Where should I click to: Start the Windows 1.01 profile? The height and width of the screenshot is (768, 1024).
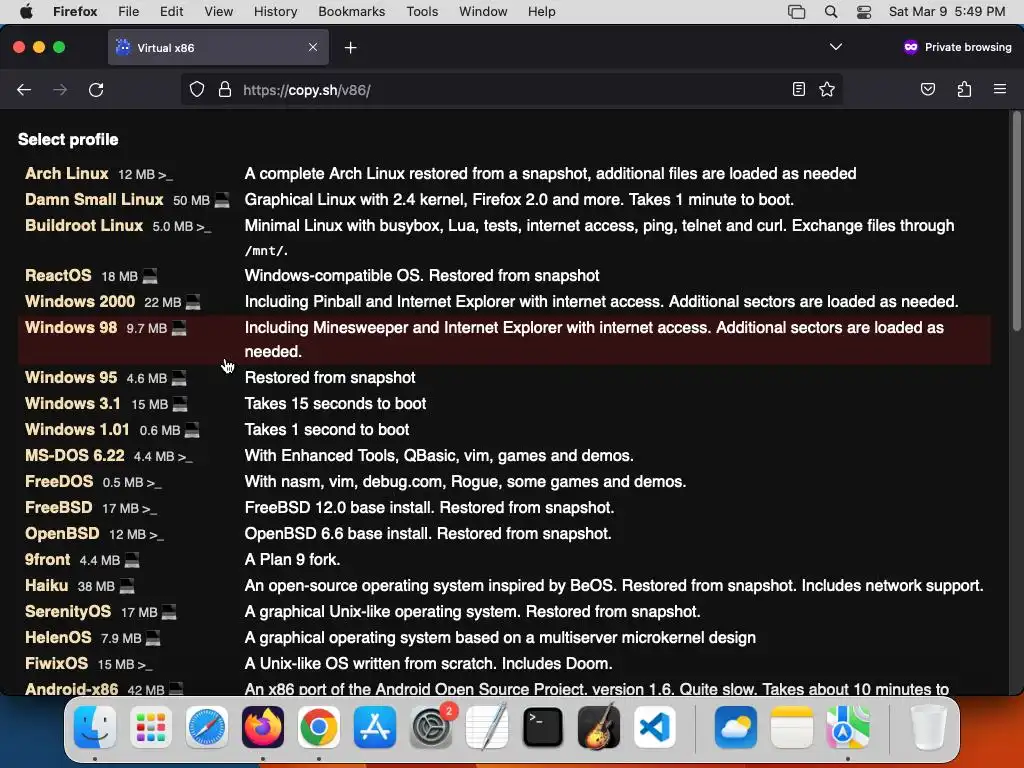pos(77,429)
